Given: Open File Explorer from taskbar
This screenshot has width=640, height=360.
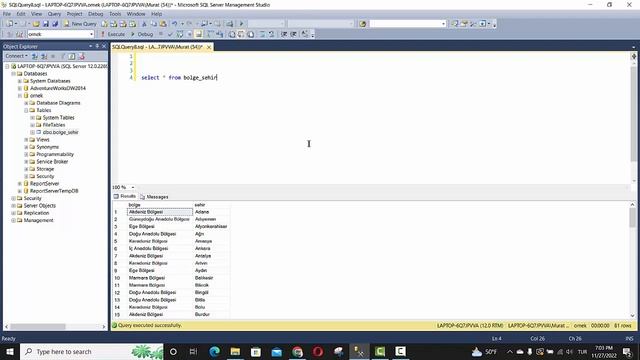Looking at the screenshot, I should [x=235, y=351].
